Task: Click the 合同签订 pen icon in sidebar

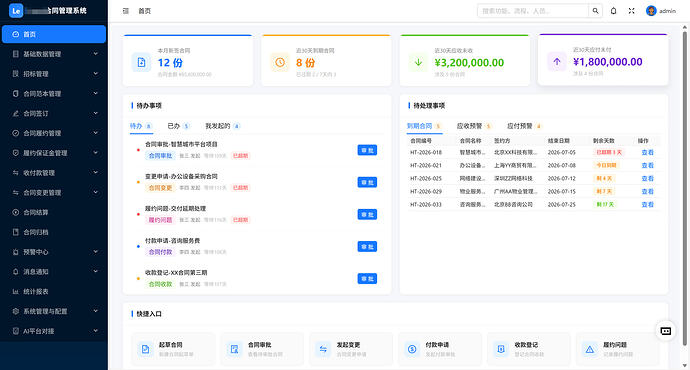Action: click(16, 114)
